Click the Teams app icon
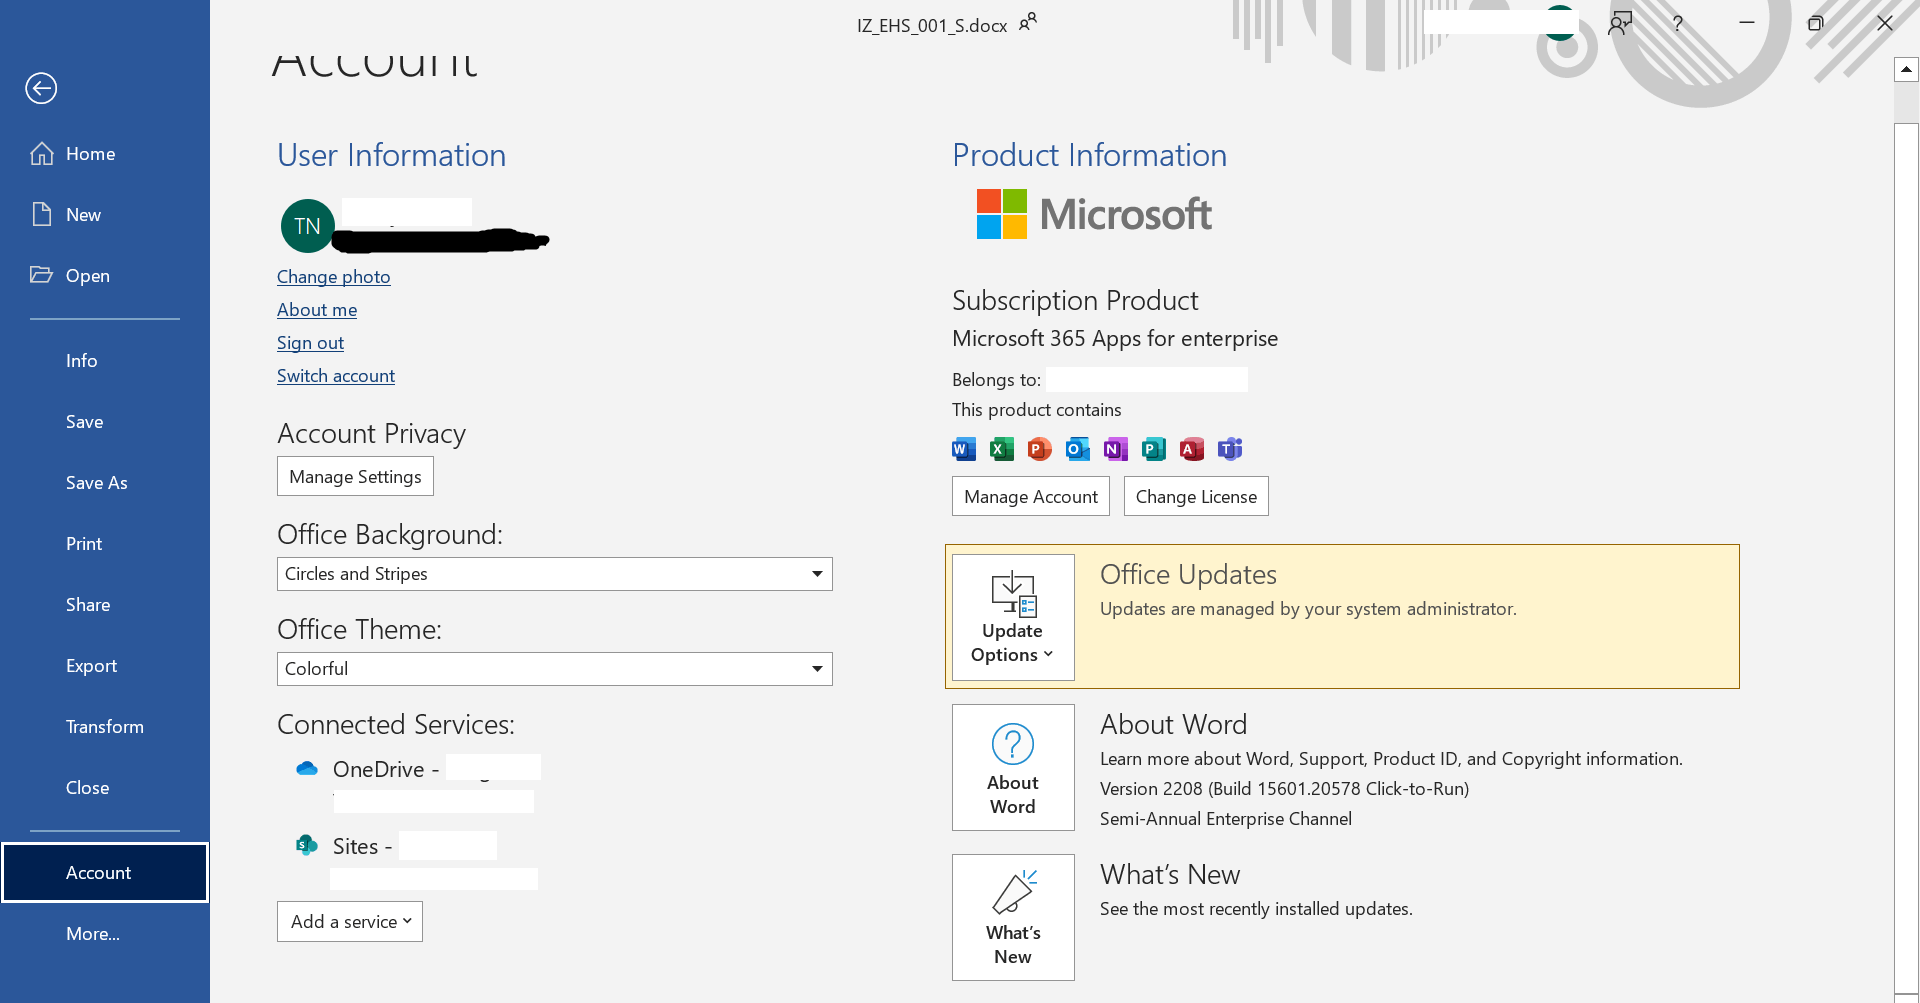The image size is (1920, 1003). tap(1230, 449)
